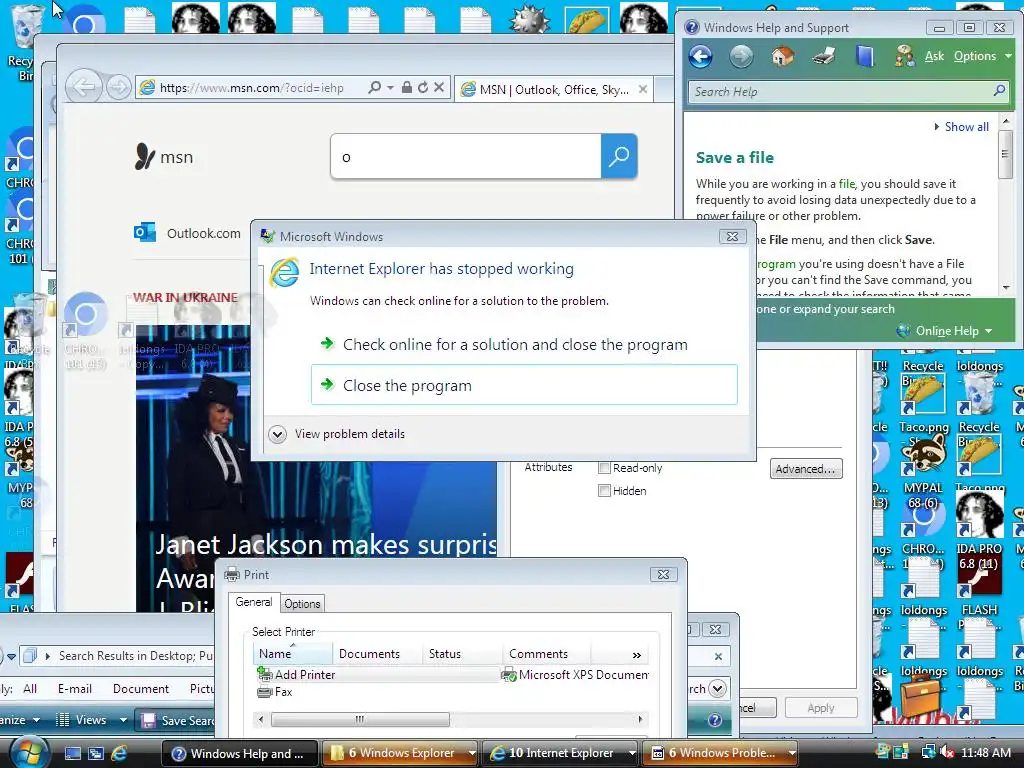1024x768 pixels.
Task: Expand the advanced search chevron
Action: pos(716,688)
